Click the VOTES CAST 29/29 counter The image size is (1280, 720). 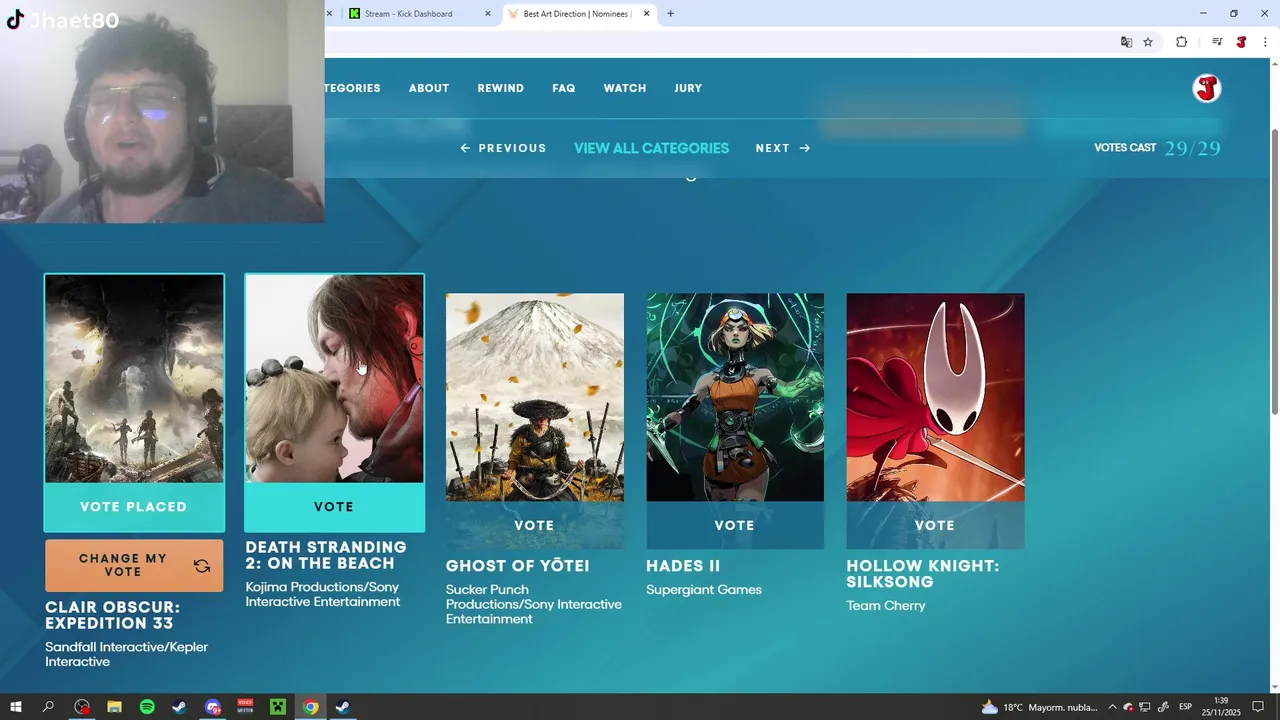point(1157,148)
